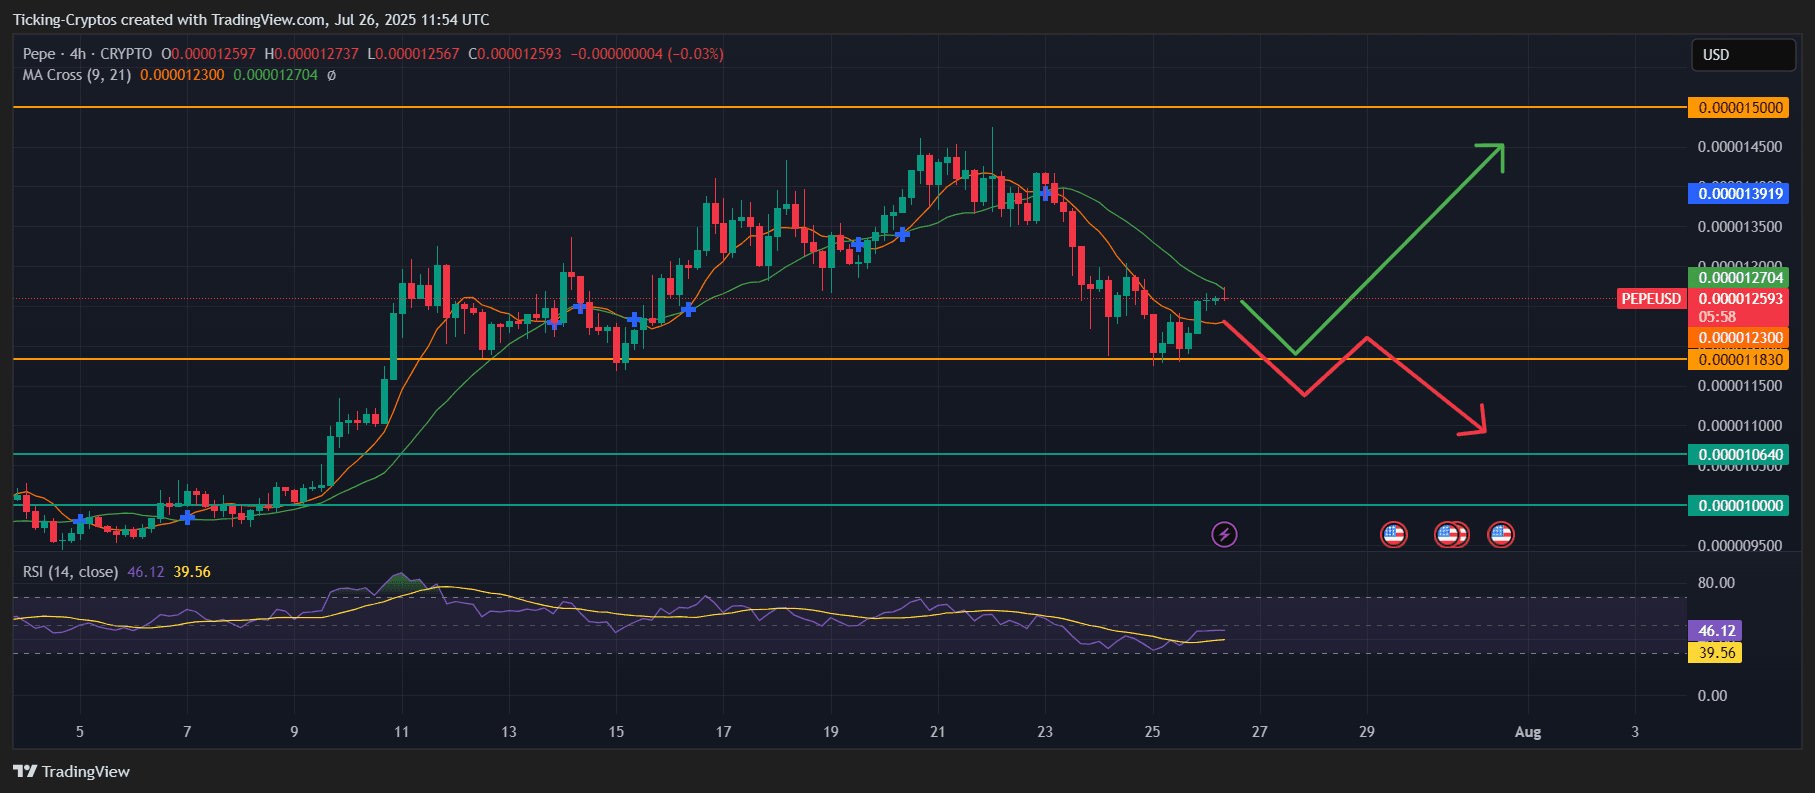Click the green 0.000010000 level label

[x=1738, y=506]
